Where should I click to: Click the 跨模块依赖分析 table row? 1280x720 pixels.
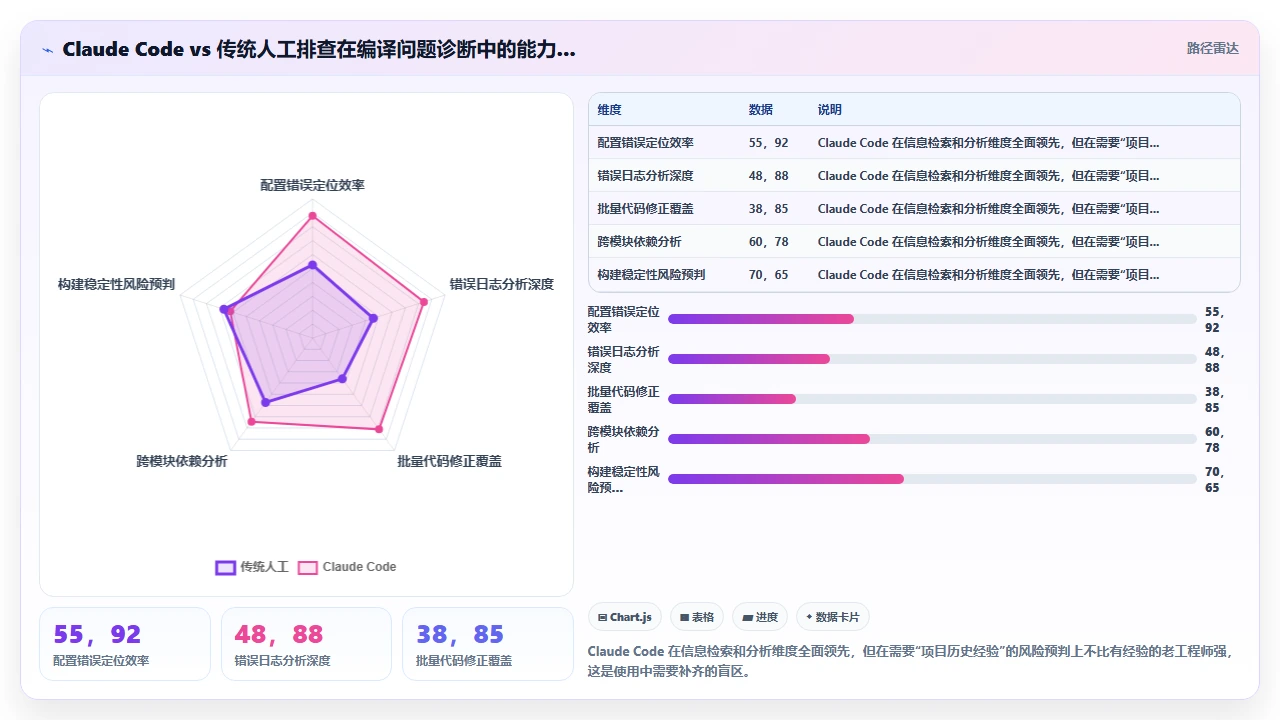click(x=914, y=242)
